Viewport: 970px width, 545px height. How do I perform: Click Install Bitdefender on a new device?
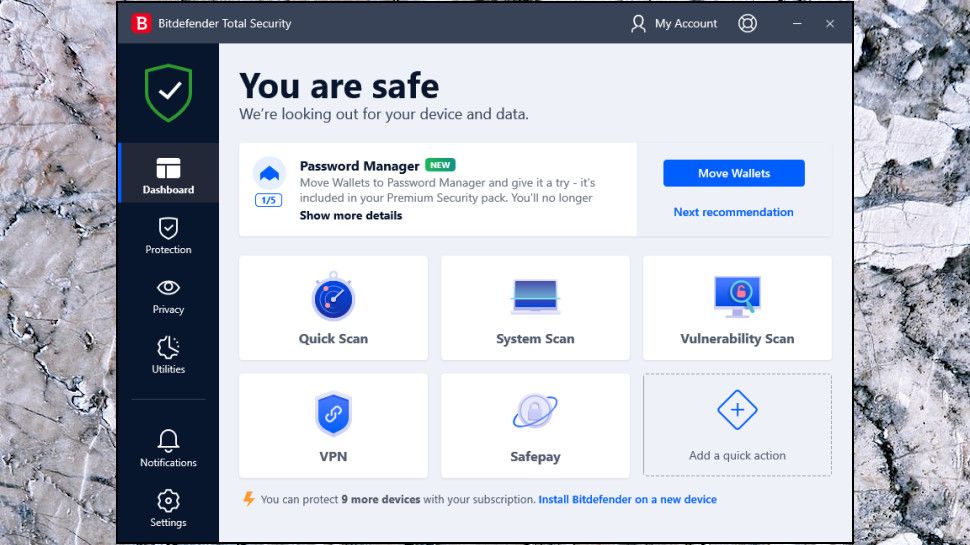(x=627, y=499)
